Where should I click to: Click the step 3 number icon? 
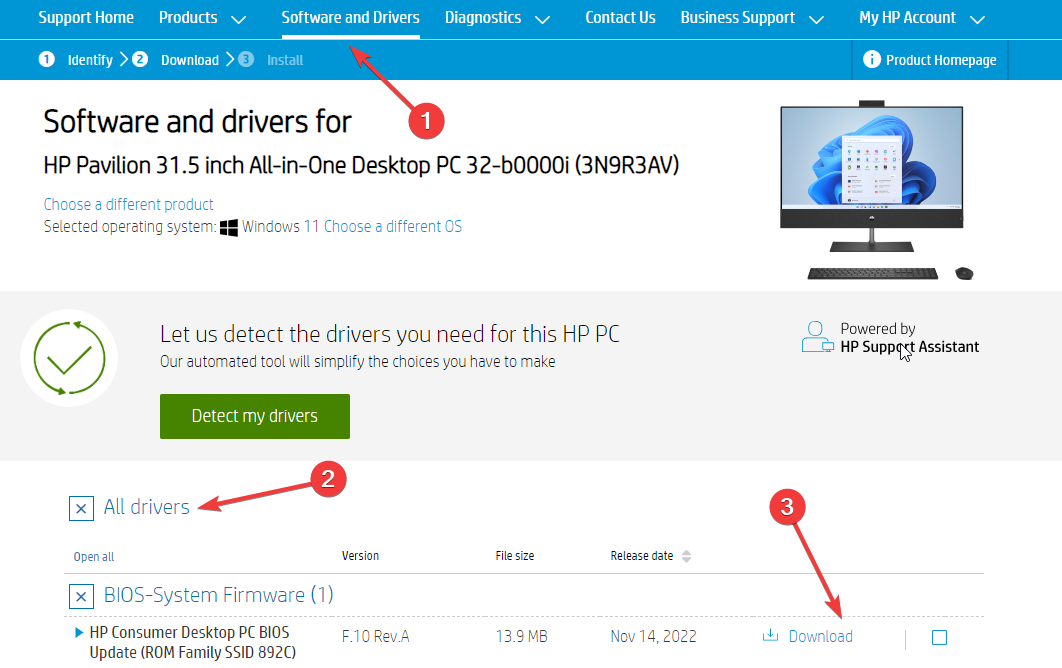246,60
